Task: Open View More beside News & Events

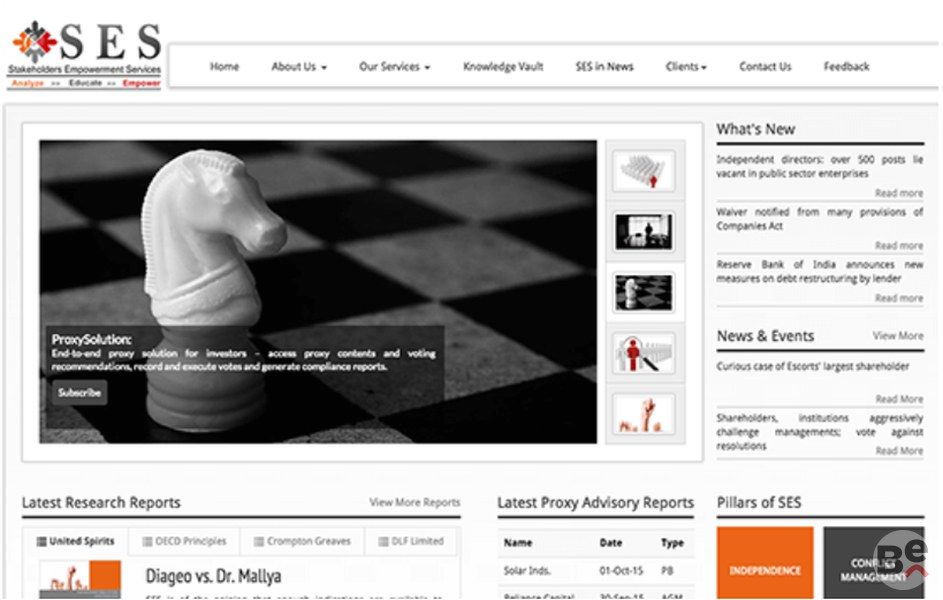Action: pos(897,336)
